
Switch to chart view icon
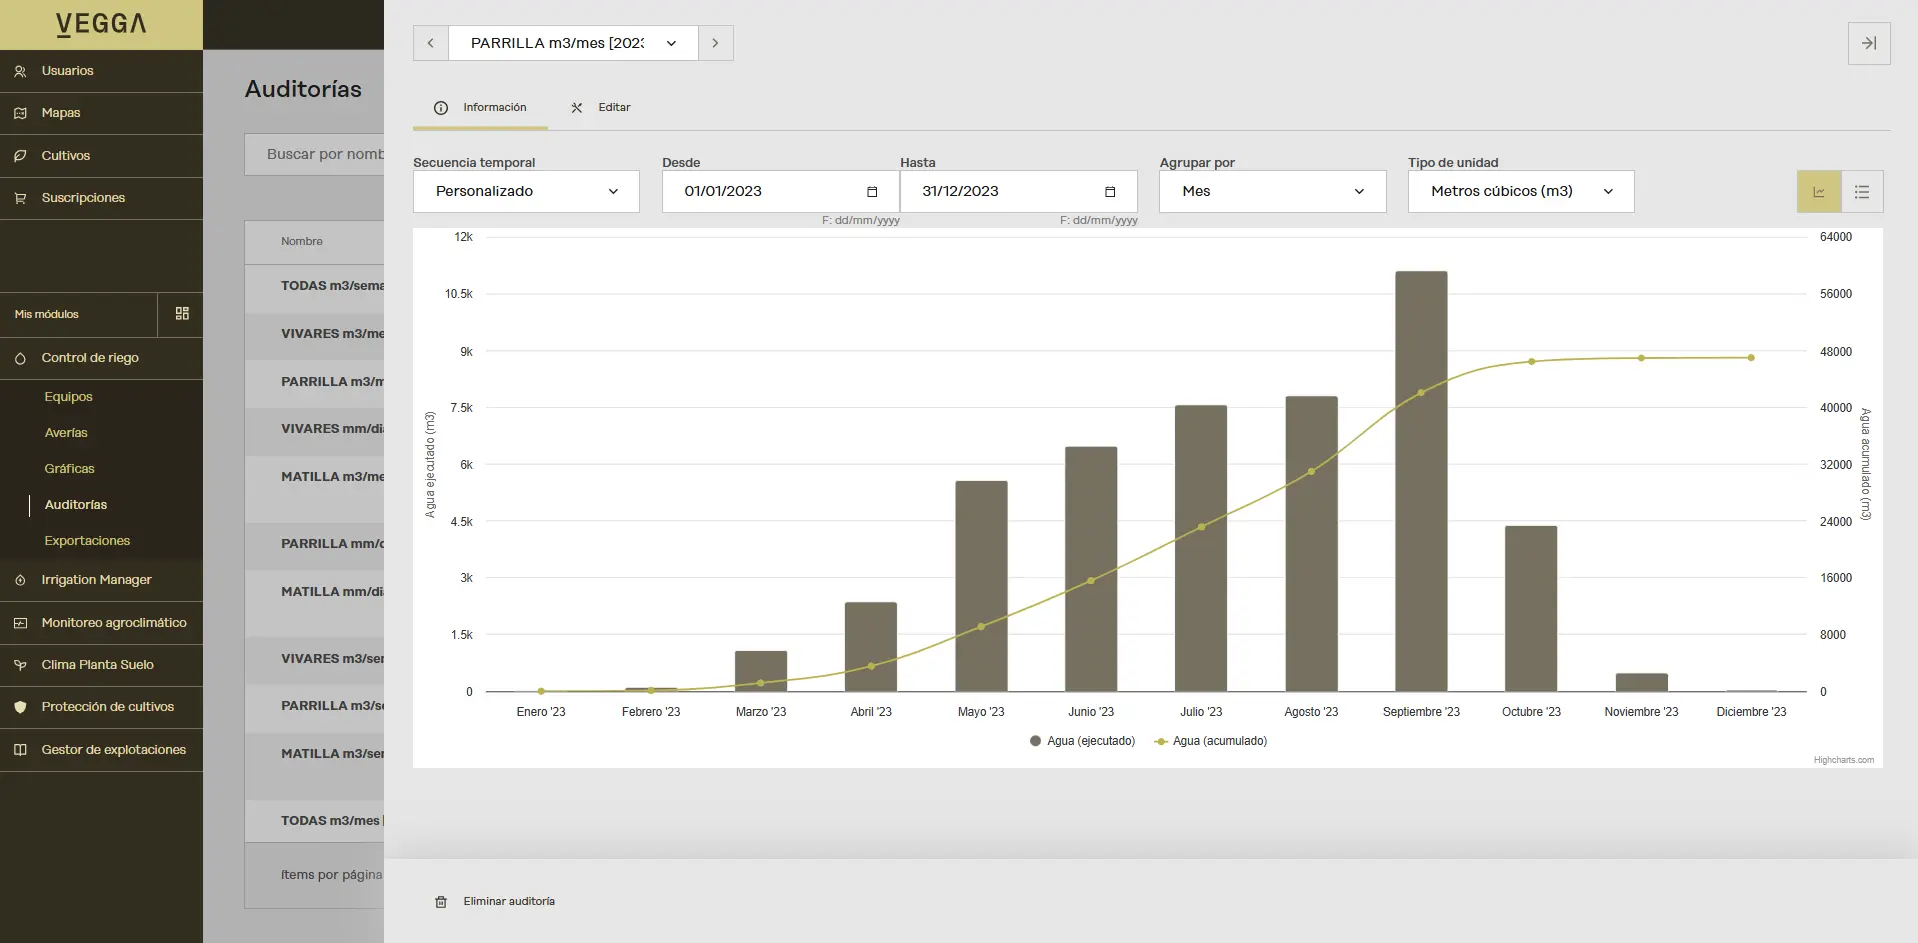pos(1818,192)
